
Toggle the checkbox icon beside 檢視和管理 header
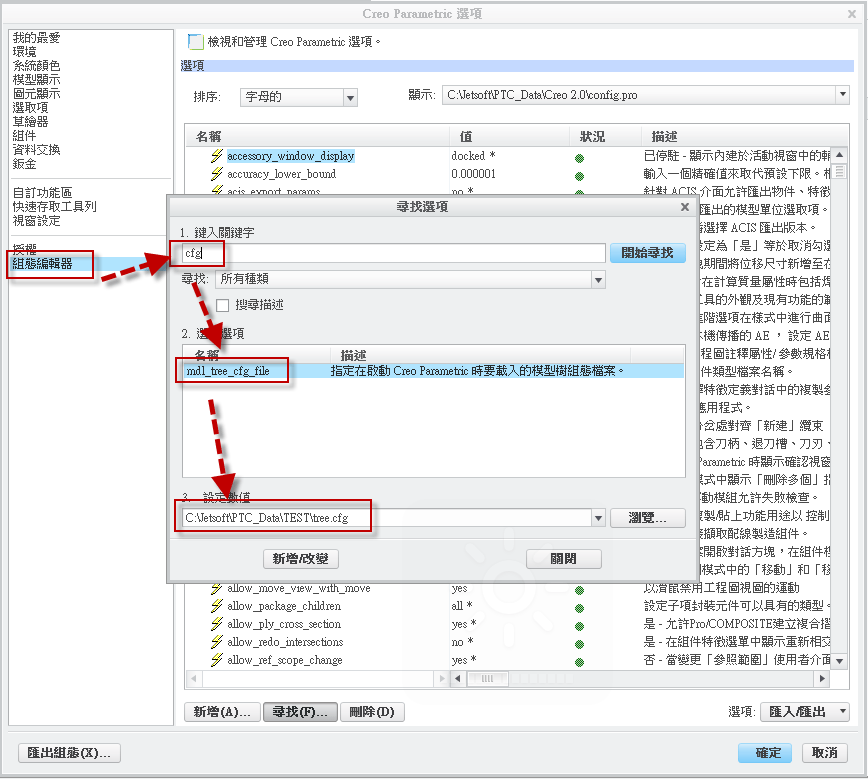(196, 42)
